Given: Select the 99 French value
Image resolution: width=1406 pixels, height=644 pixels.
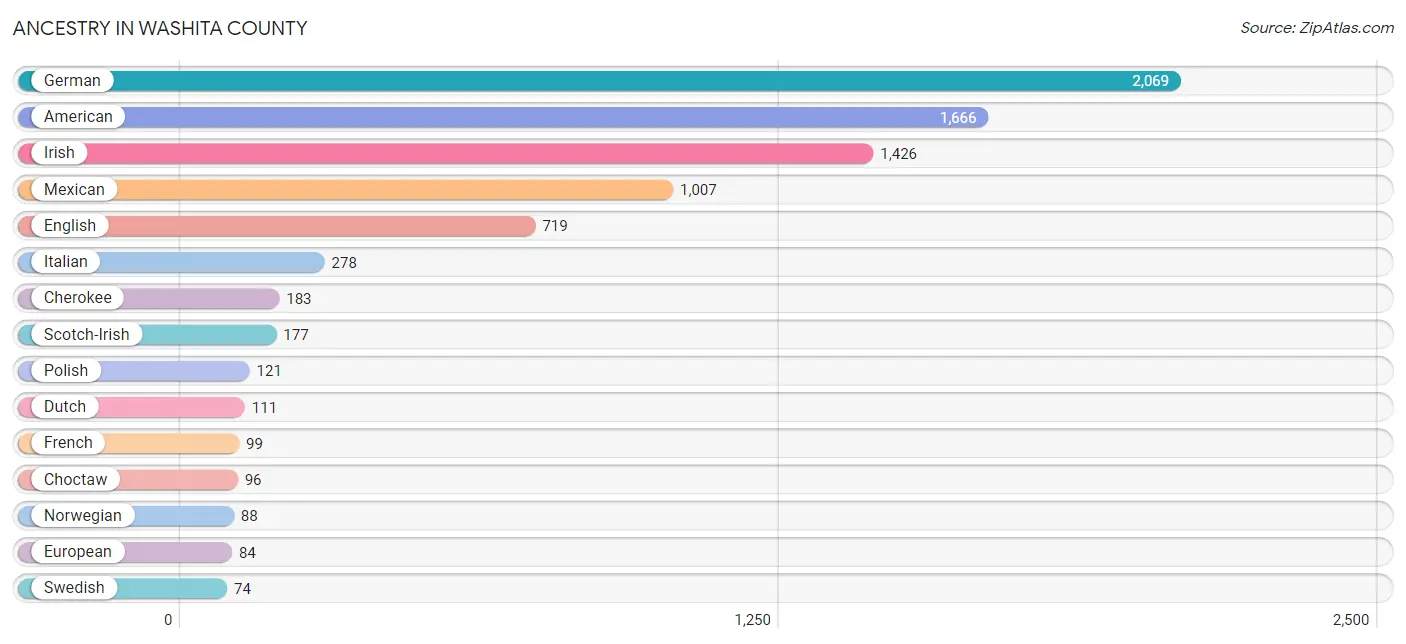Looking at the screenshot, I should [255, 444].
